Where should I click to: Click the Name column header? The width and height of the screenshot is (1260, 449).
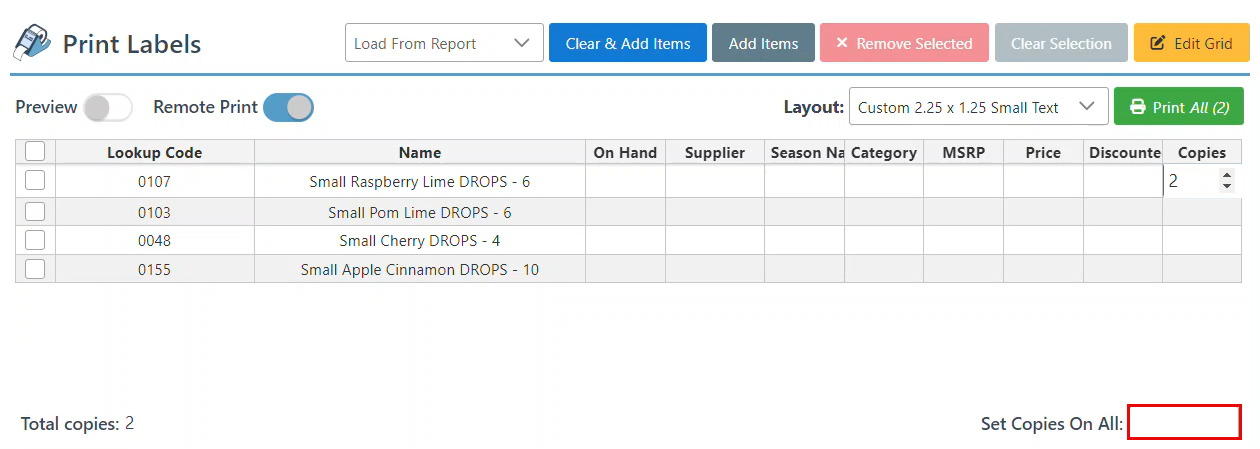[x=419, y=152]
